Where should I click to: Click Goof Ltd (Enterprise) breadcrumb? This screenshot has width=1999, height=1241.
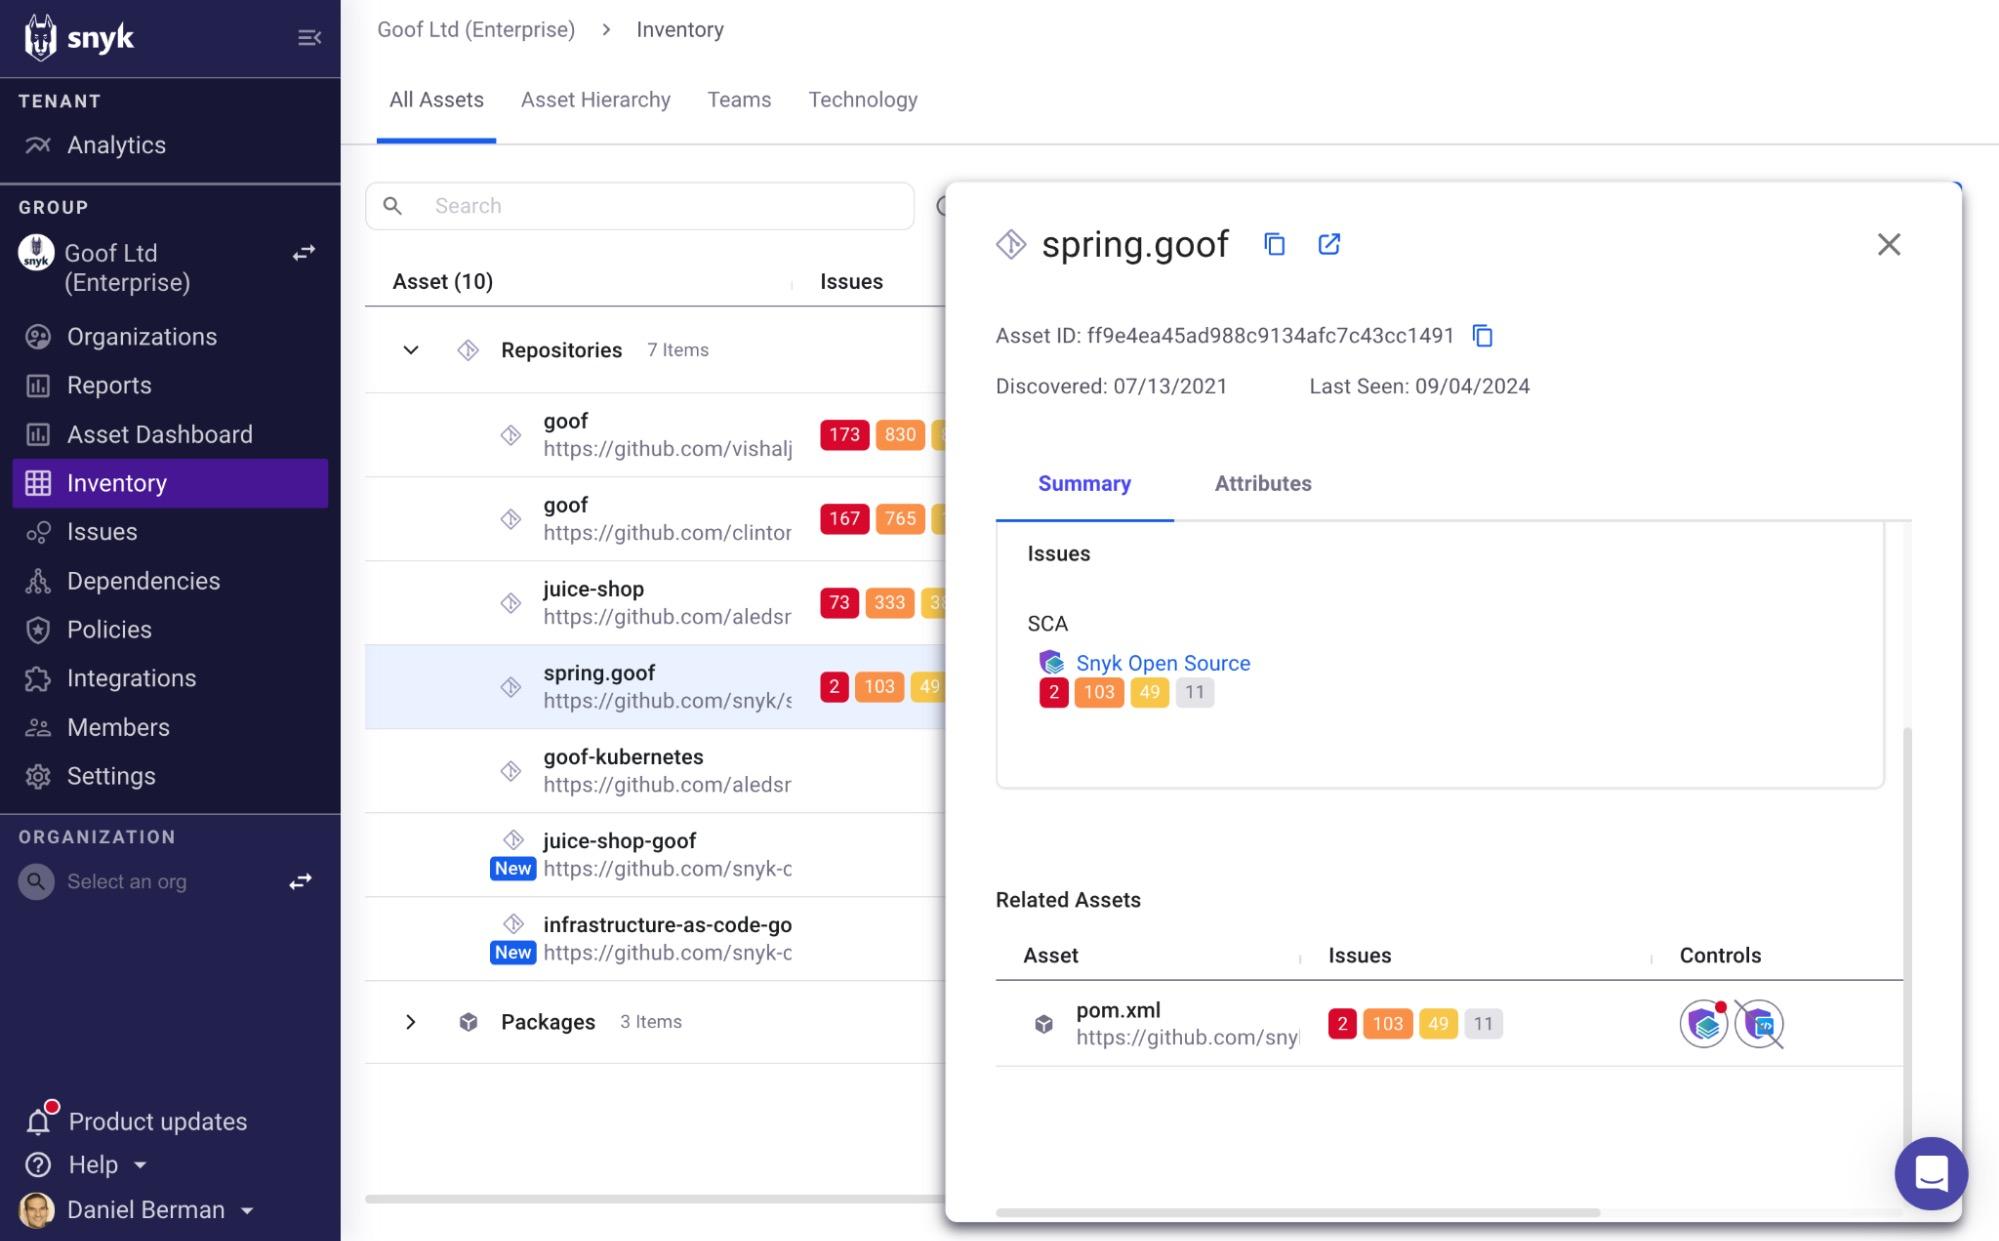pos(476,30)
